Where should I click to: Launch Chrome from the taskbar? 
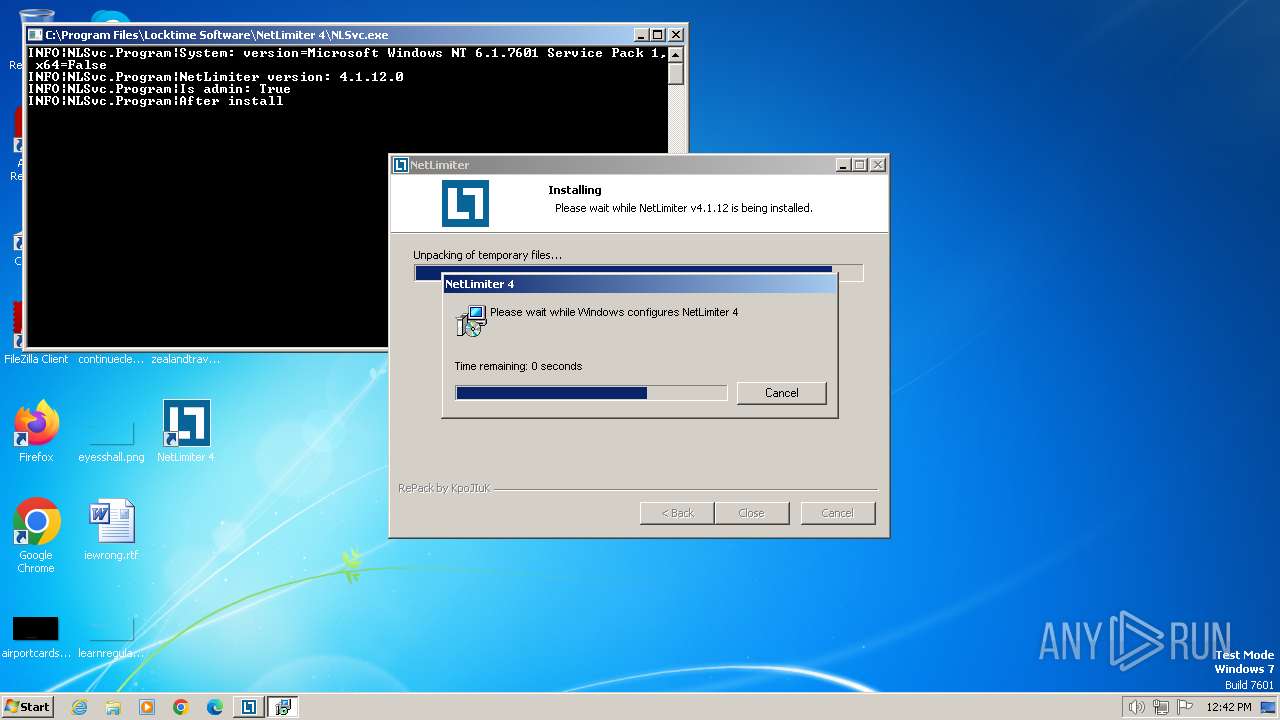pos(181,707)
